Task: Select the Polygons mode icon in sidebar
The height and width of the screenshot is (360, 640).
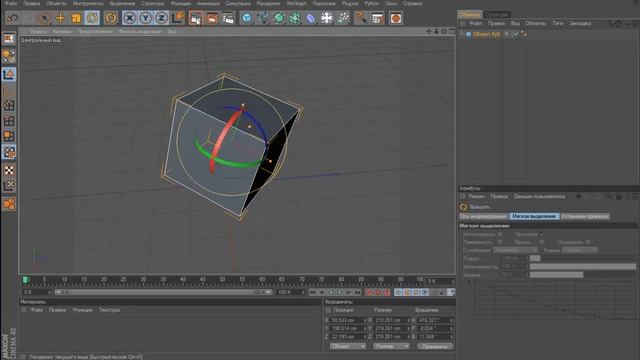Action: [x=9, y=136]
